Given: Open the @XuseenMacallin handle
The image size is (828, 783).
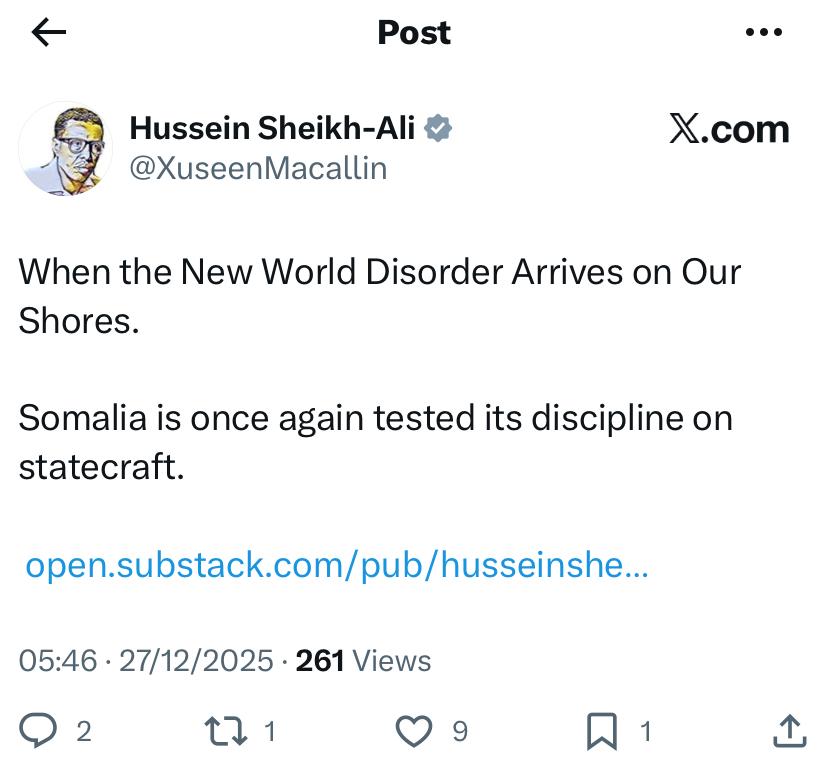Looking at the screenshot, I should [258, 168].
